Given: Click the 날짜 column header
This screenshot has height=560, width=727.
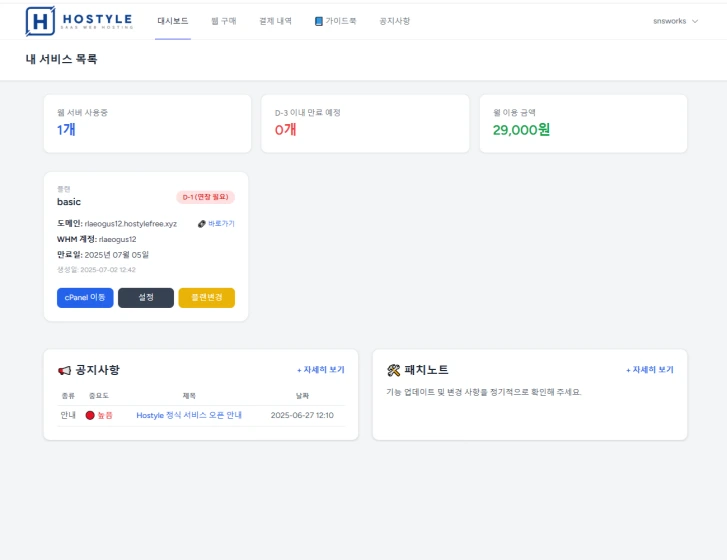Looking at the screenshot, I should [302, 396].
